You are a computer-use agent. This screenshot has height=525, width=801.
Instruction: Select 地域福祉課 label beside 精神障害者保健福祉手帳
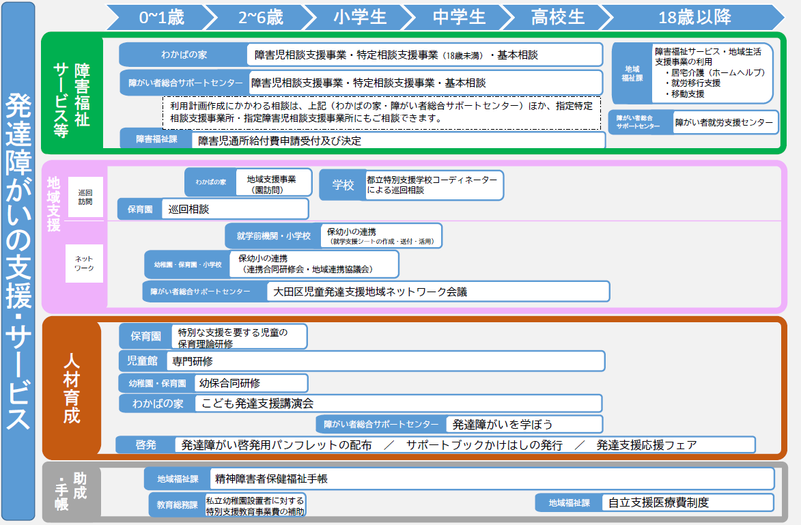pos(177,479)
